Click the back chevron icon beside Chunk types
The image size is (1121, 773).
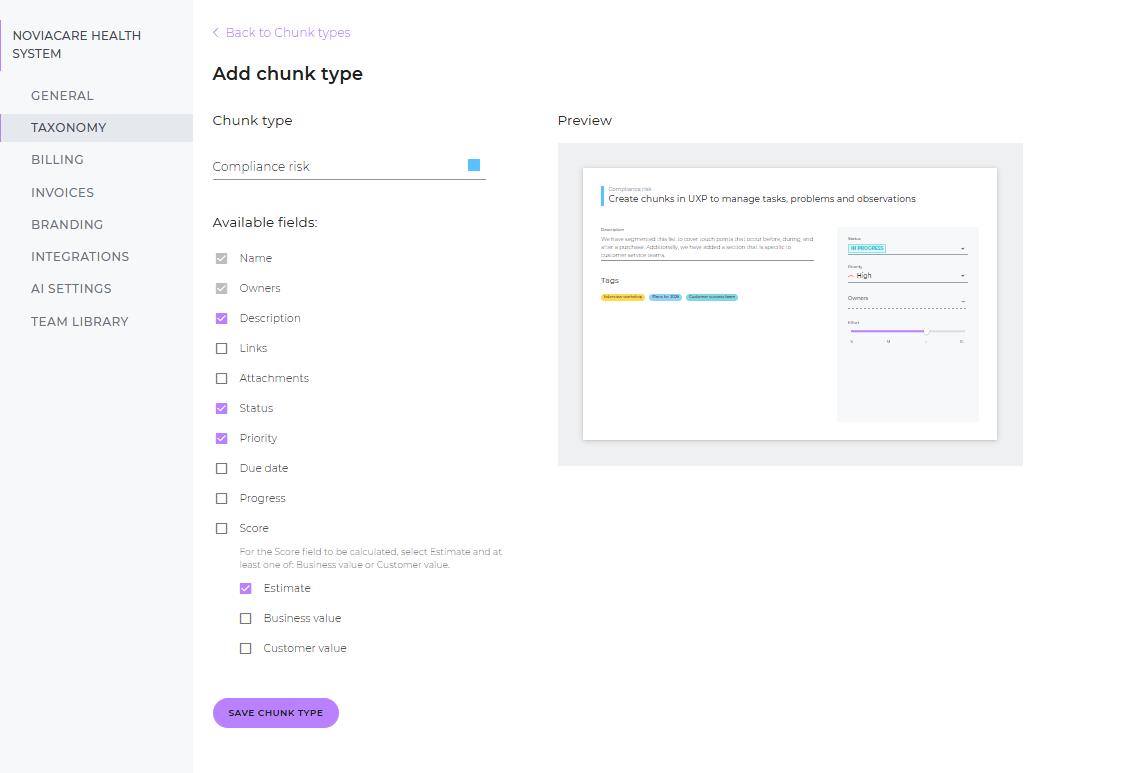(x=216, y=33)
